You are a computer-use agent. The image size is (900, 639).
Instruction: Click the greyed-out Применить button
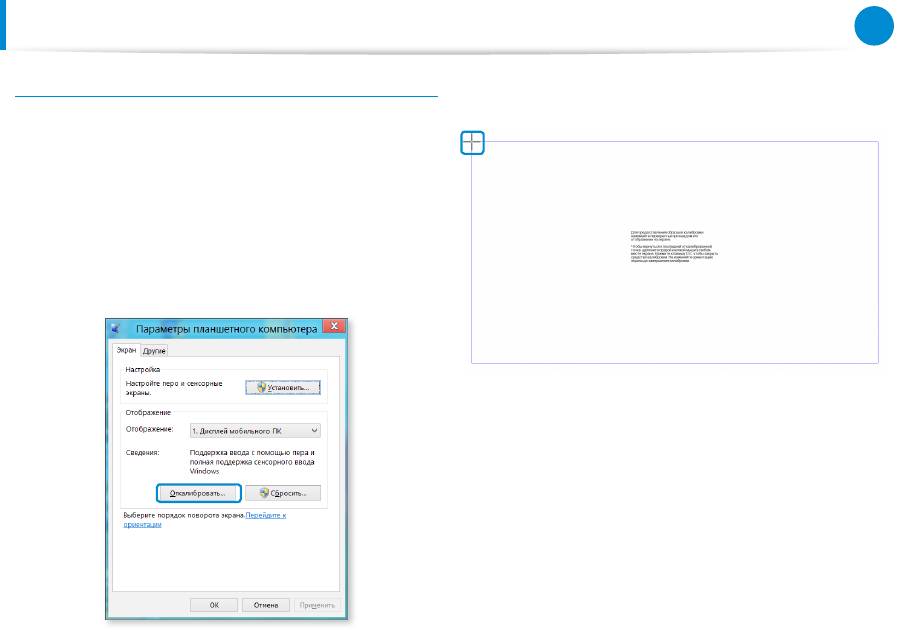pos(317,605)
